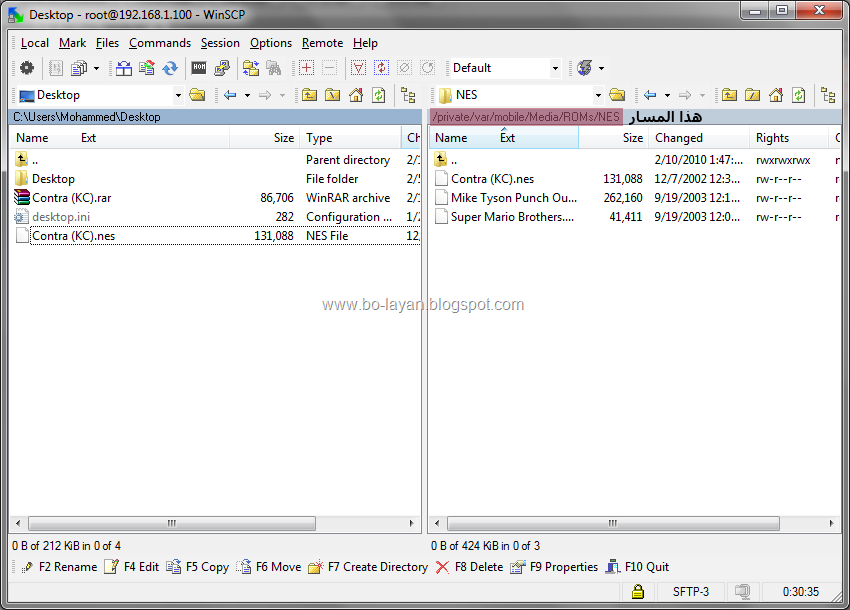Open the Remote menu
Image resolution: width=850 pixels, height=610 pixels.
click(x=323, y=43)
